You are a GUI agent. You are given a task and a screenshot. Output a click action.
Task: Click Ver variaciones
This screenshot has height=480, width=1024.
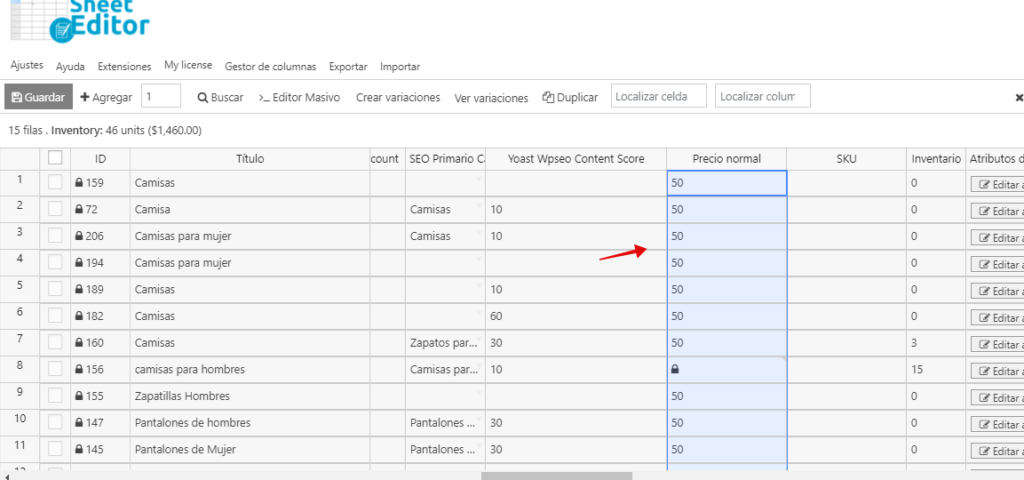pos(491,98)
